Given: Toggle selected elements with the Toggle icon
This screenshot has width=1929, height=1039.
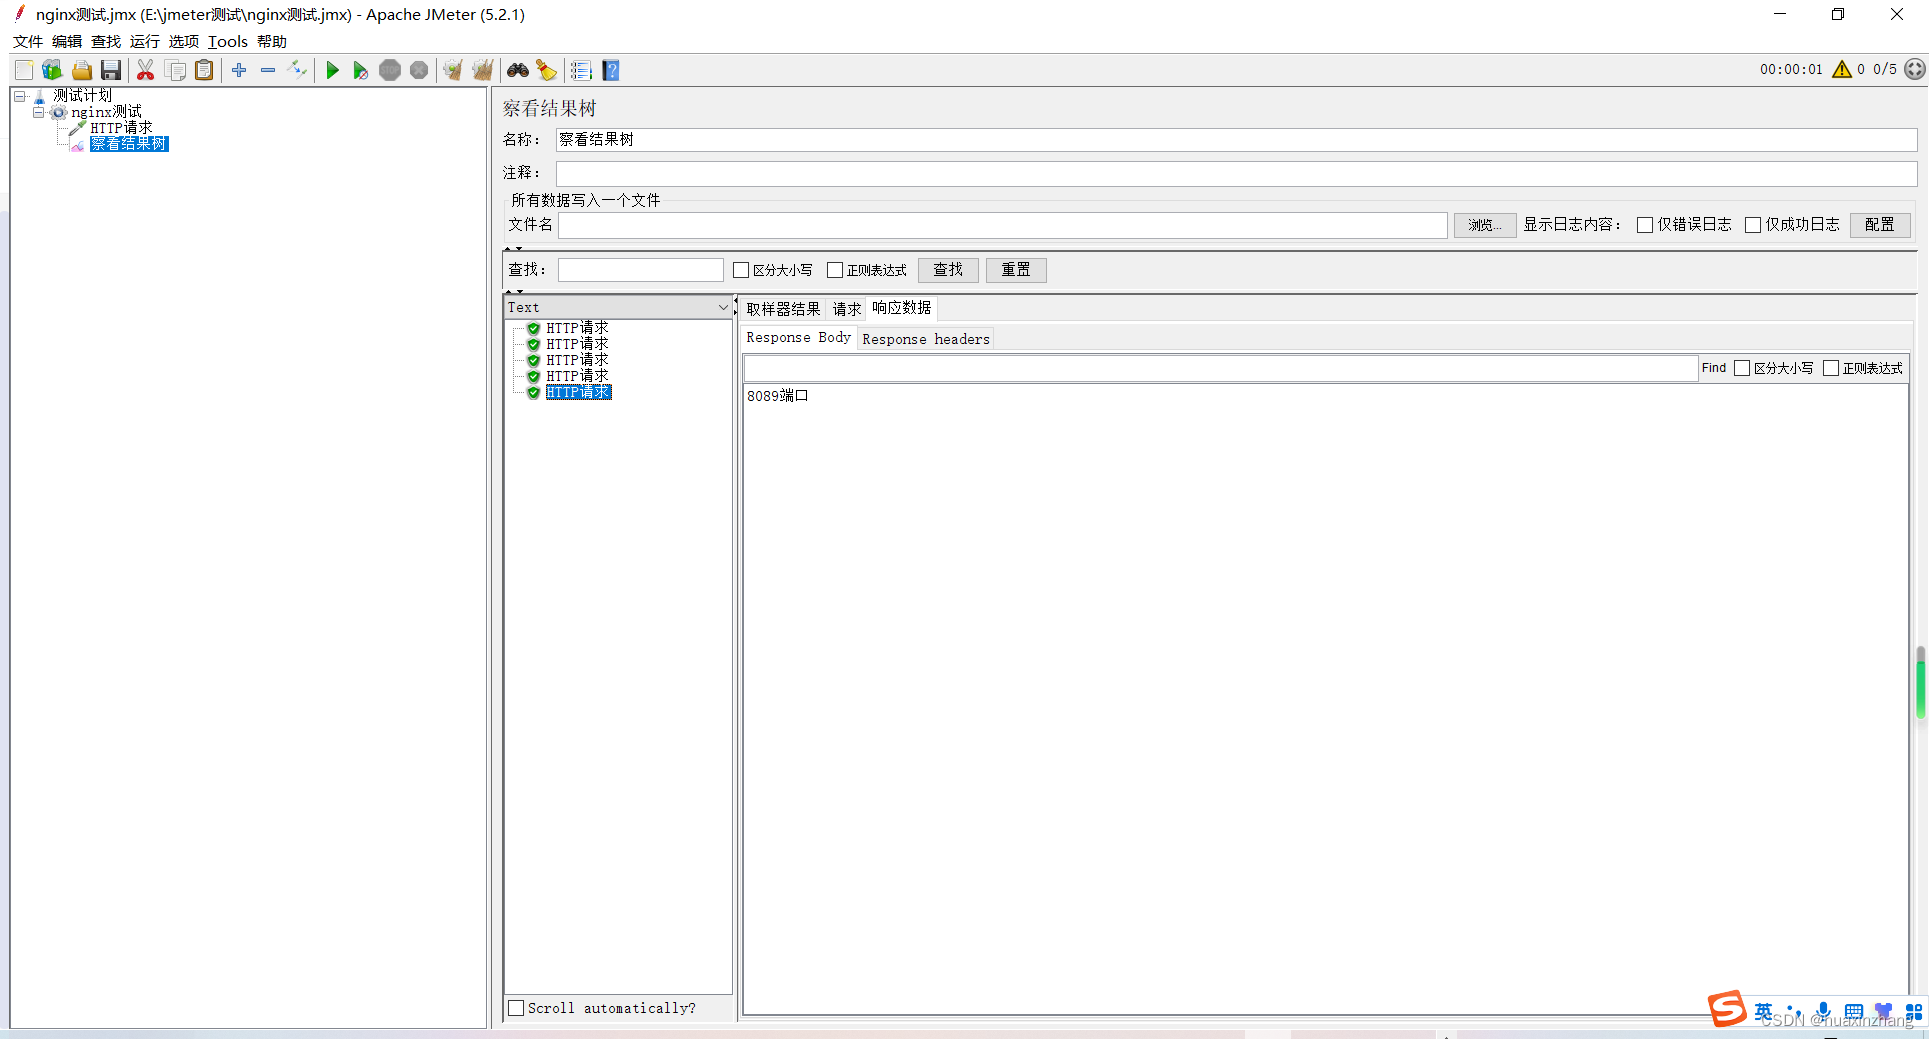Looking at the screenshot, I should [x=297, y=70].
